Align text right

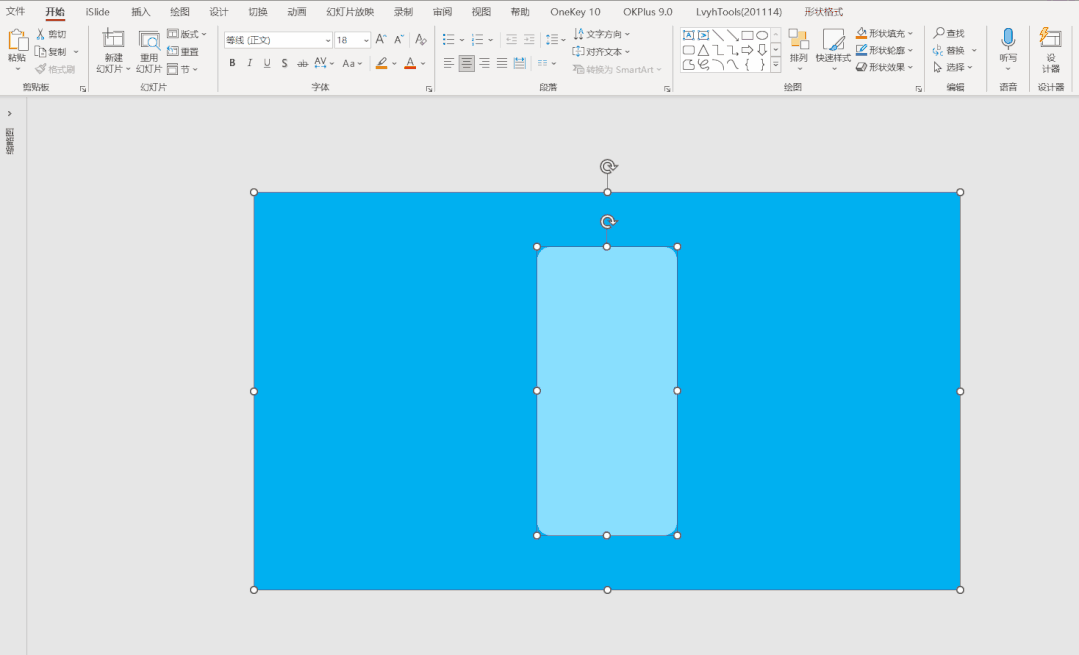coord(484,63)
